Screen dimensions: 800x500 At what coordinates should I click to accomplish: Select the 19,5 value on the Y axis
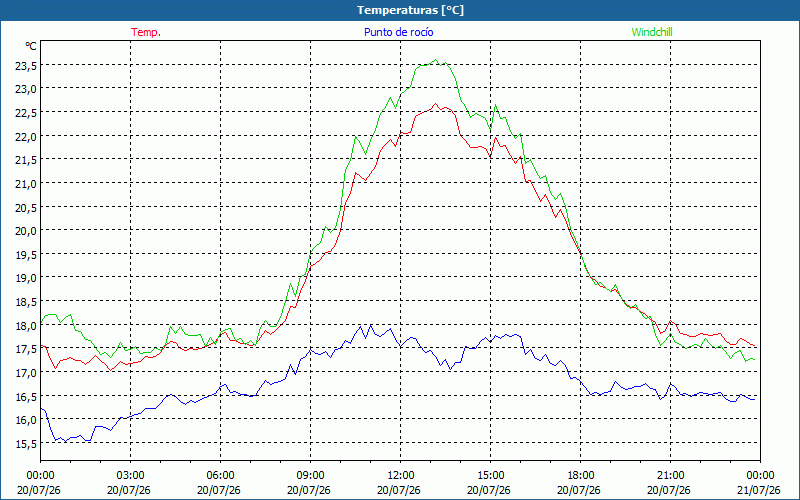(26, 254)
